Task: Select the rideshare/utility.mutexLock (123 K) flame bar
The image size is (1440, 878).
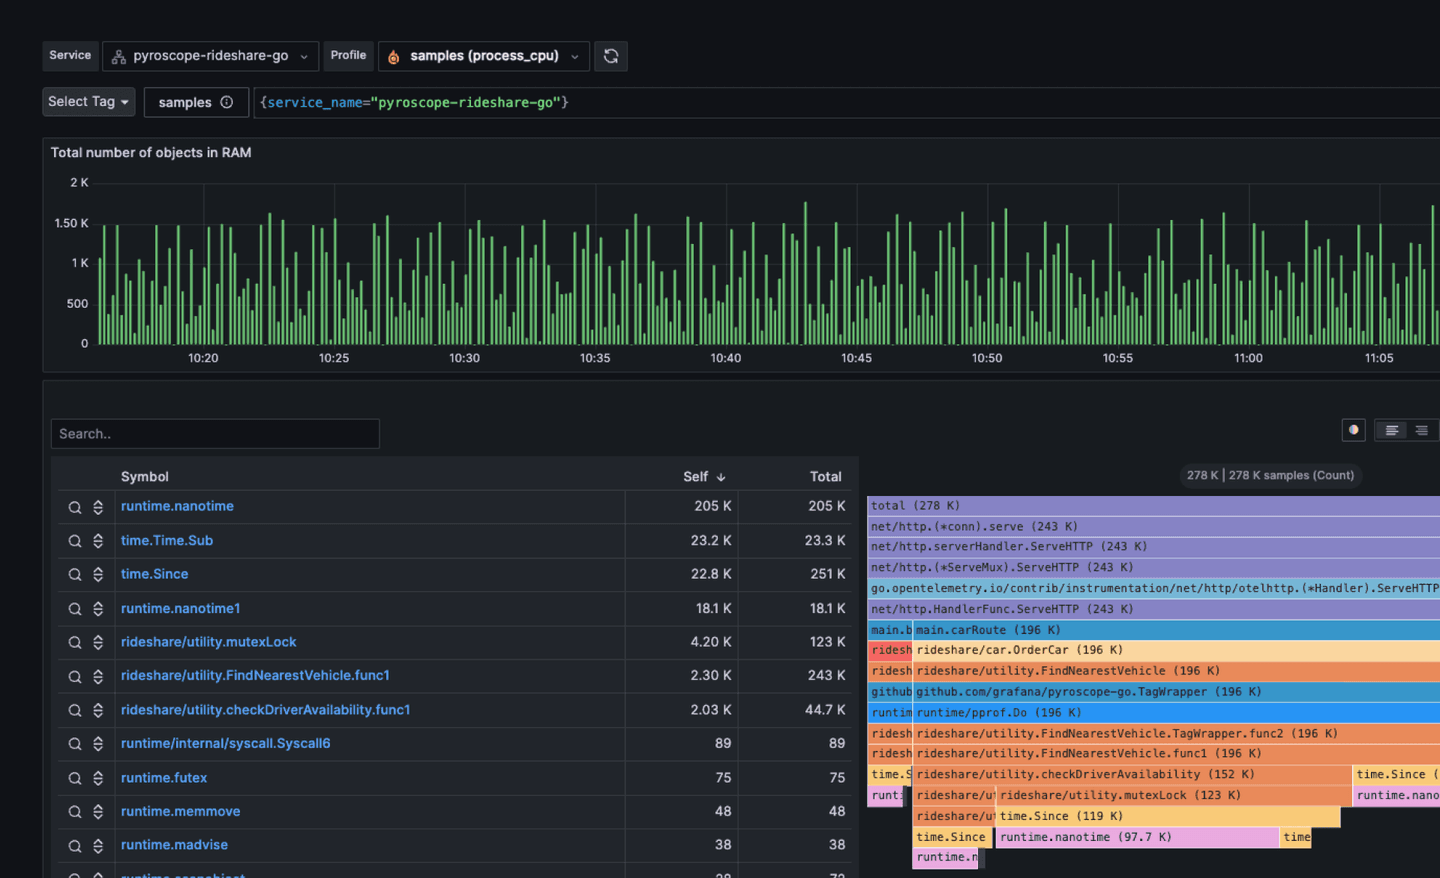Action: [x=1174, y=796]
